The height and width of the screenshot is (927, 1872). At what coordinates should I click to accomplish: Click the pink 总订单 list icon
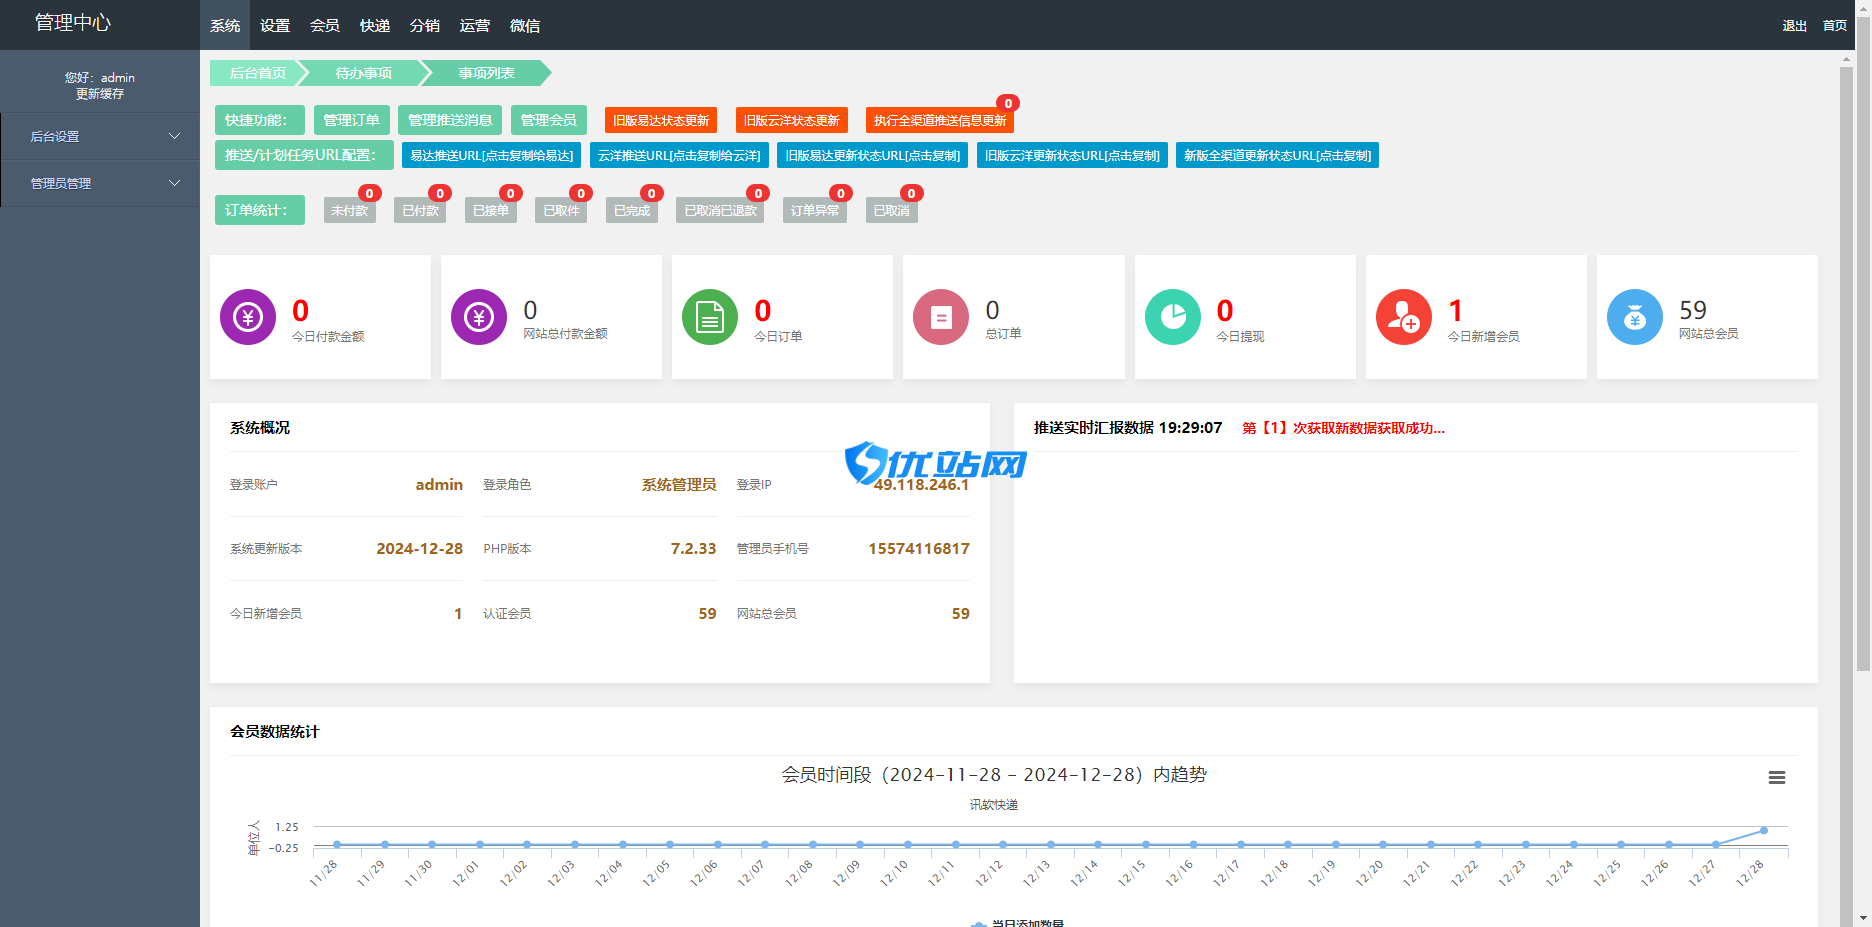tap(940, 316)
